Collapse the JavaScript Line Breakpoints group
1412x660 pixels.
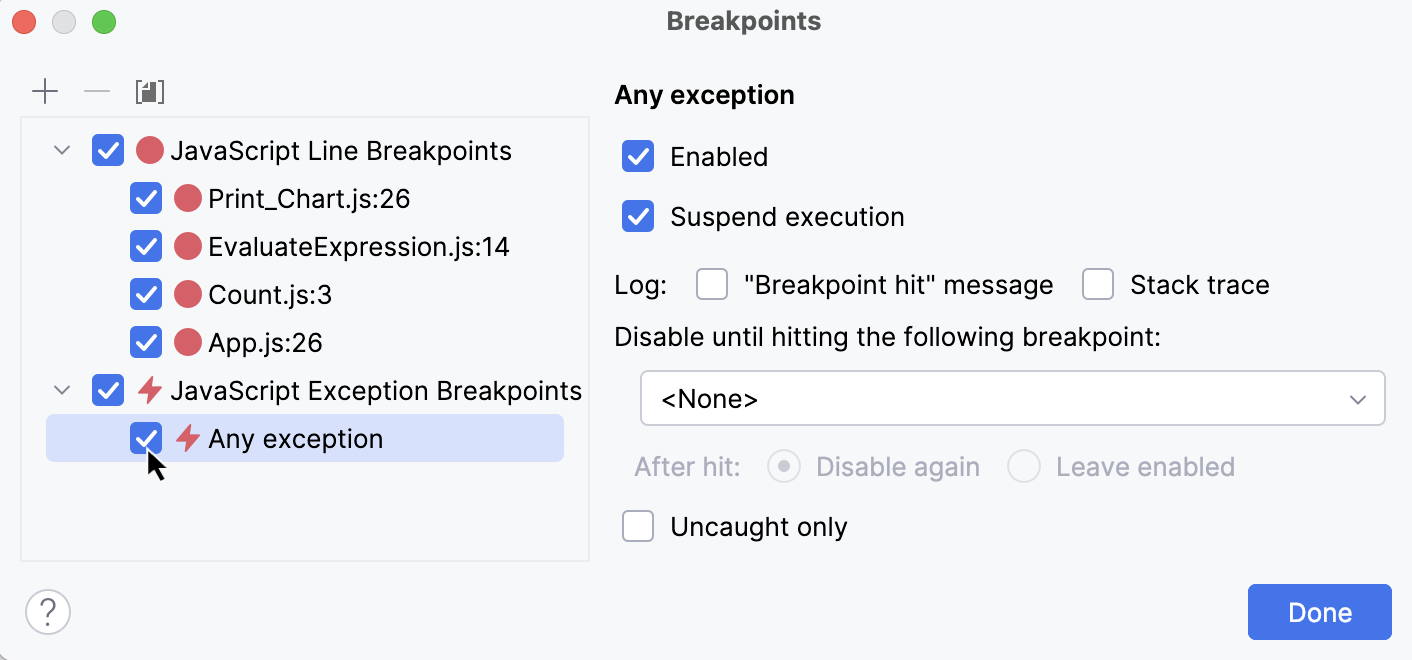coord(61,149)
